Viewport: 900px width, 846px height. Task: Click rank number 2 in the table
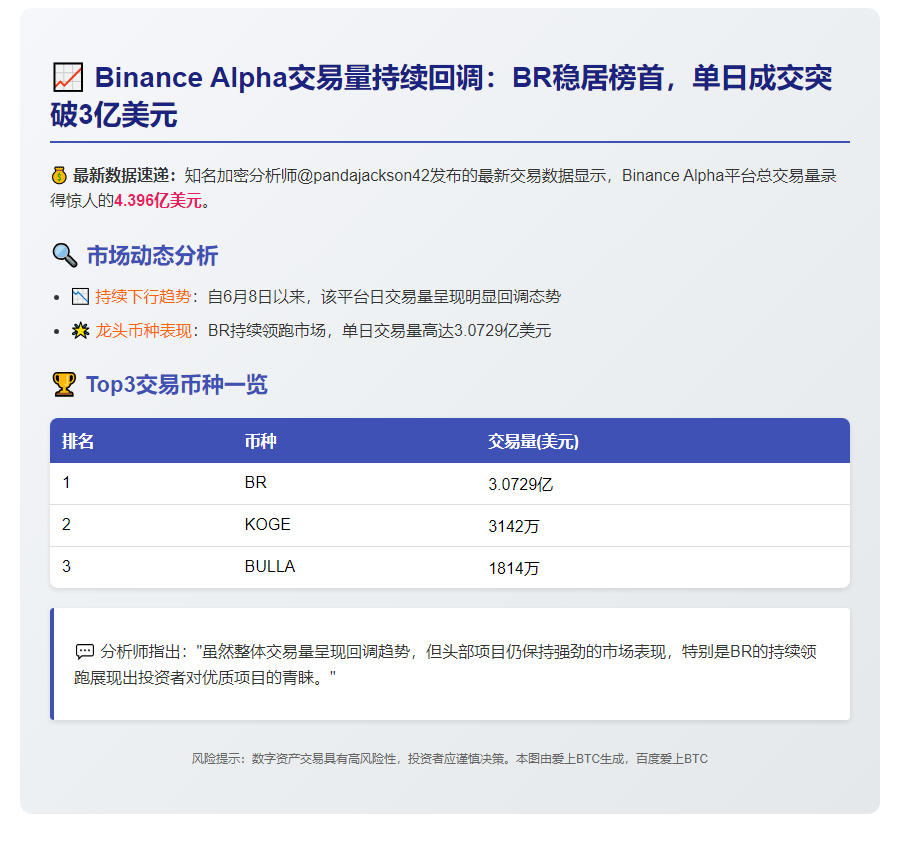[67, 525]
